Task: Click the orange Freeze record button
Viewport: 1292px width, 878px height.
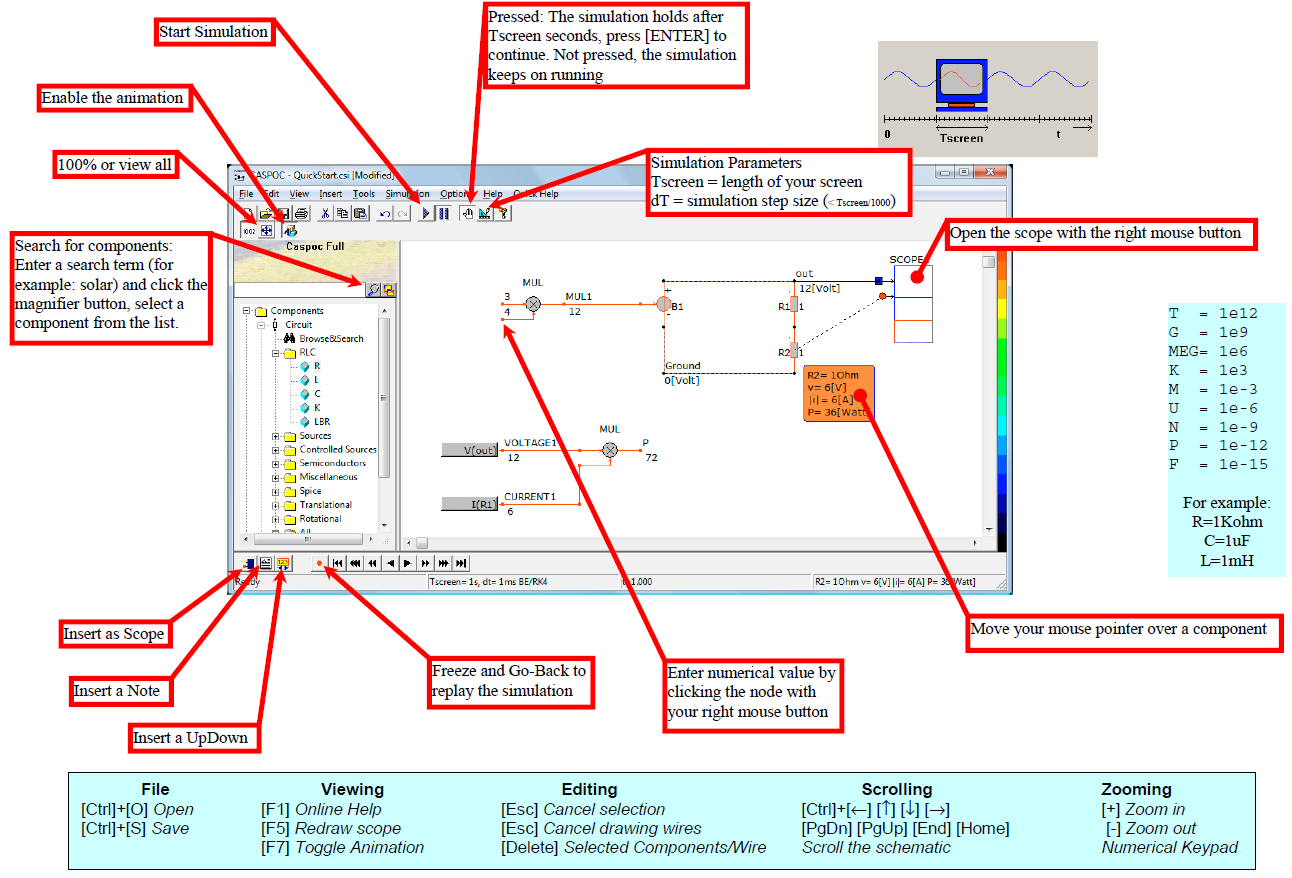Action: click(320, 563)
